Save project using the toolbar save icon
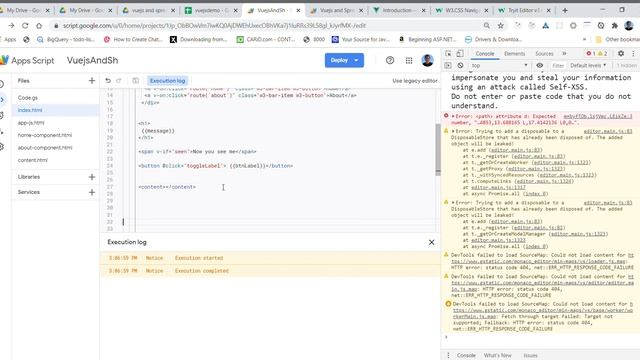 tap(136, 81)
